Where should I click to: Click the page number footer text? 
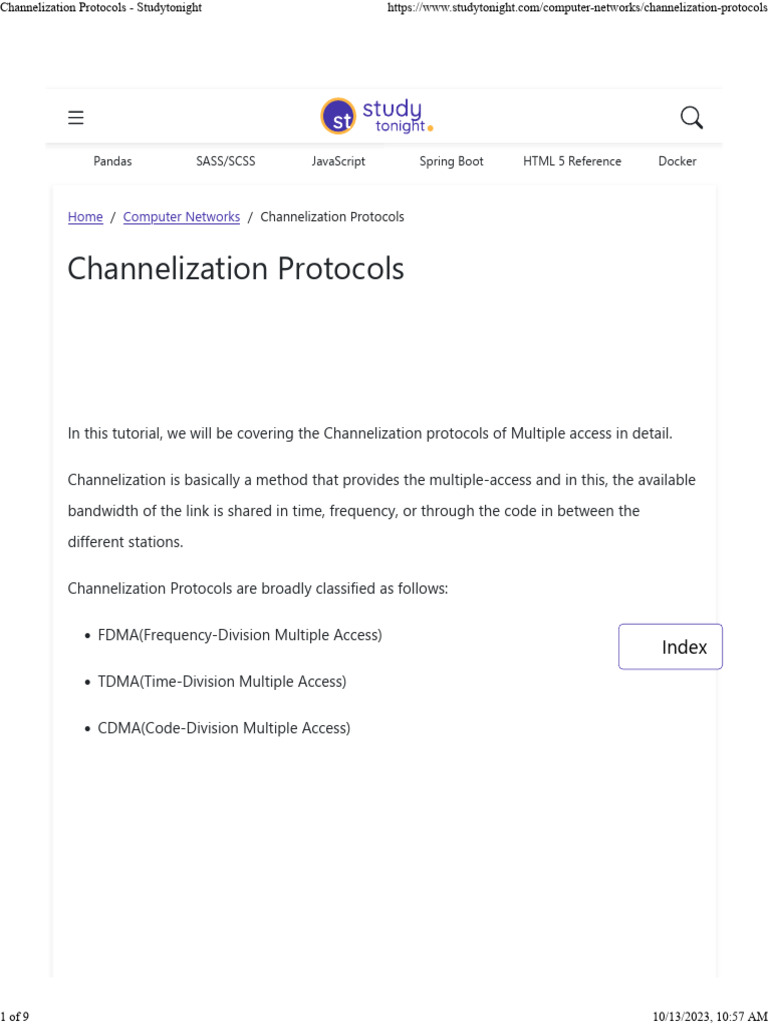pyautogui.click(x=15, y=1017)
